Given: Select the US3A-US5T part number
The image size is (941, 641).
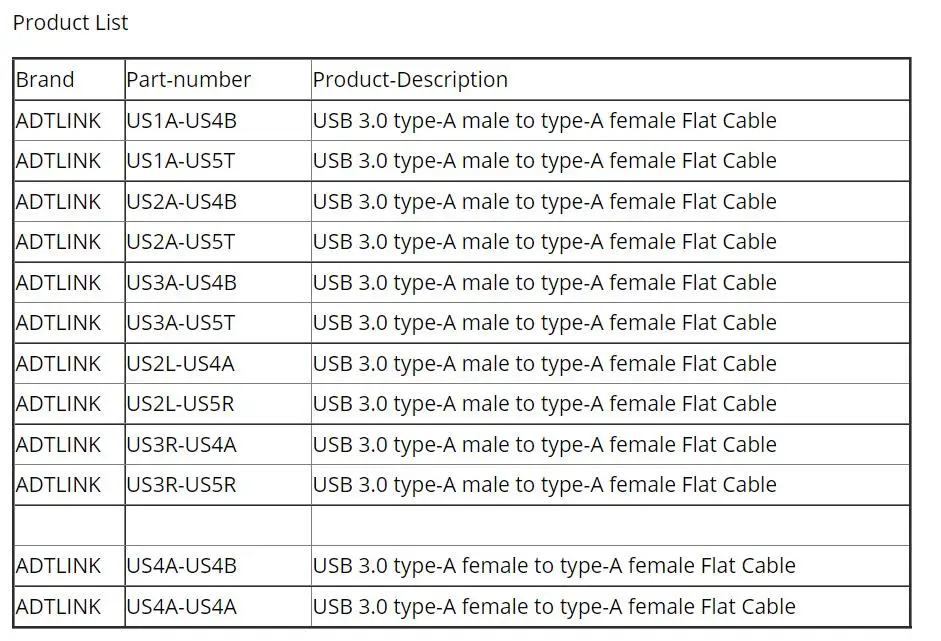Looking at the screenshot, I should (181, 323).
